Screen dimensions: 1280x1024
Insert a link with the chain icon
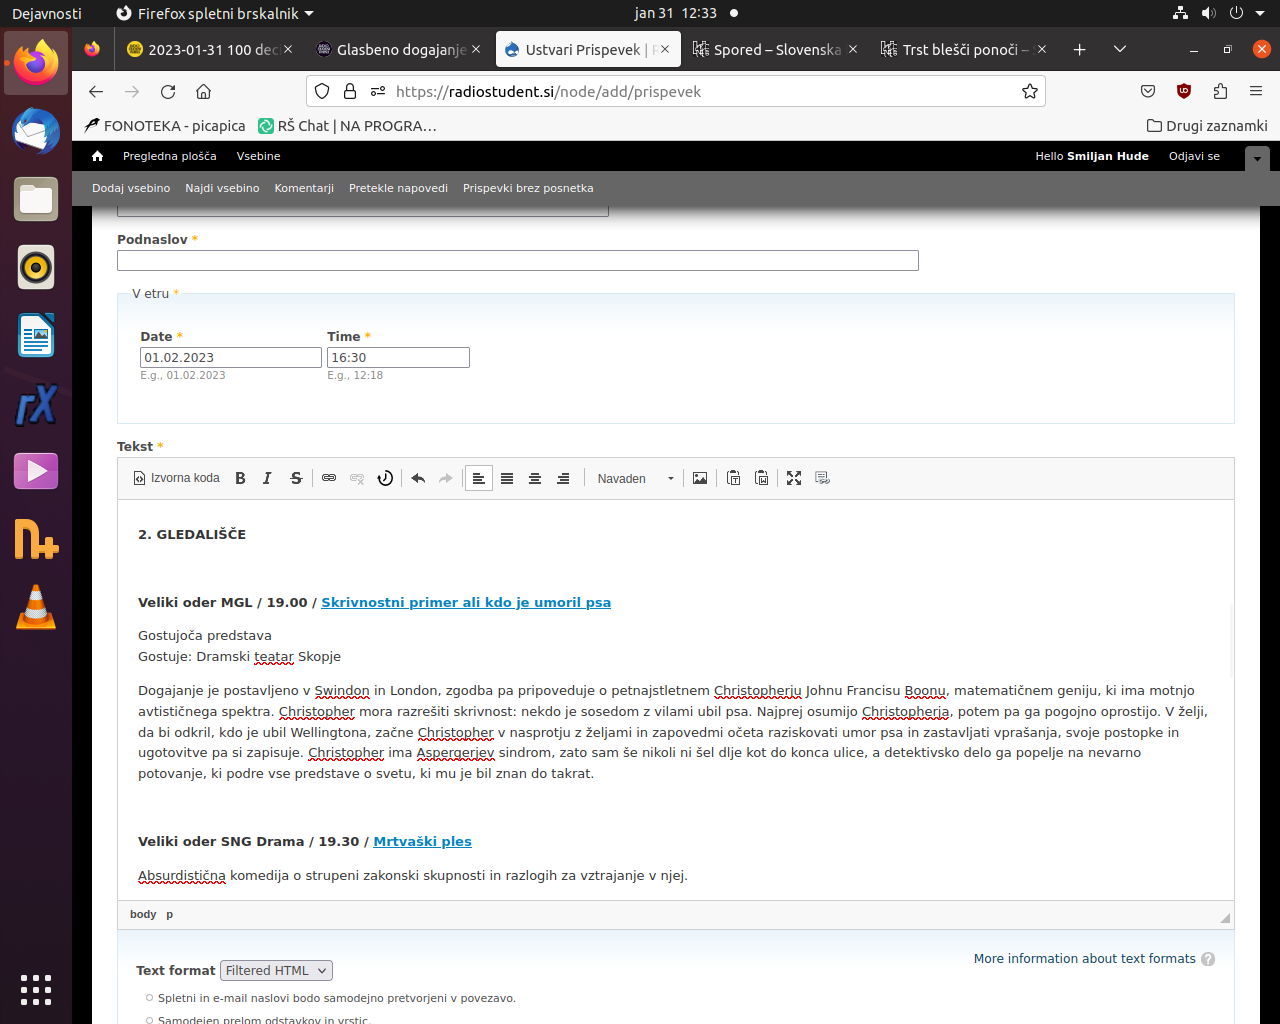point(329,479)
